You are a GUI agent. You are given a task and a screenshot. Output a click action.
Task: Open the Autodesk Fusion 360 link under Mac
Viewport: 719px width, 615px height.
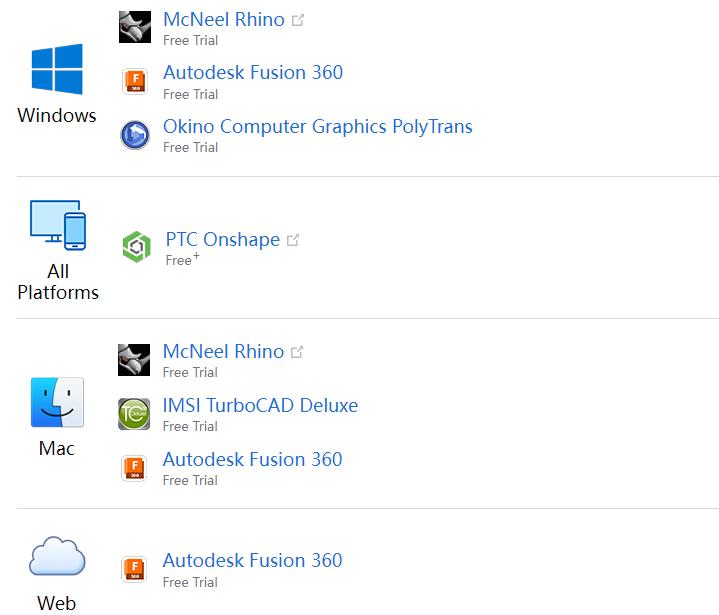point(252,460)
